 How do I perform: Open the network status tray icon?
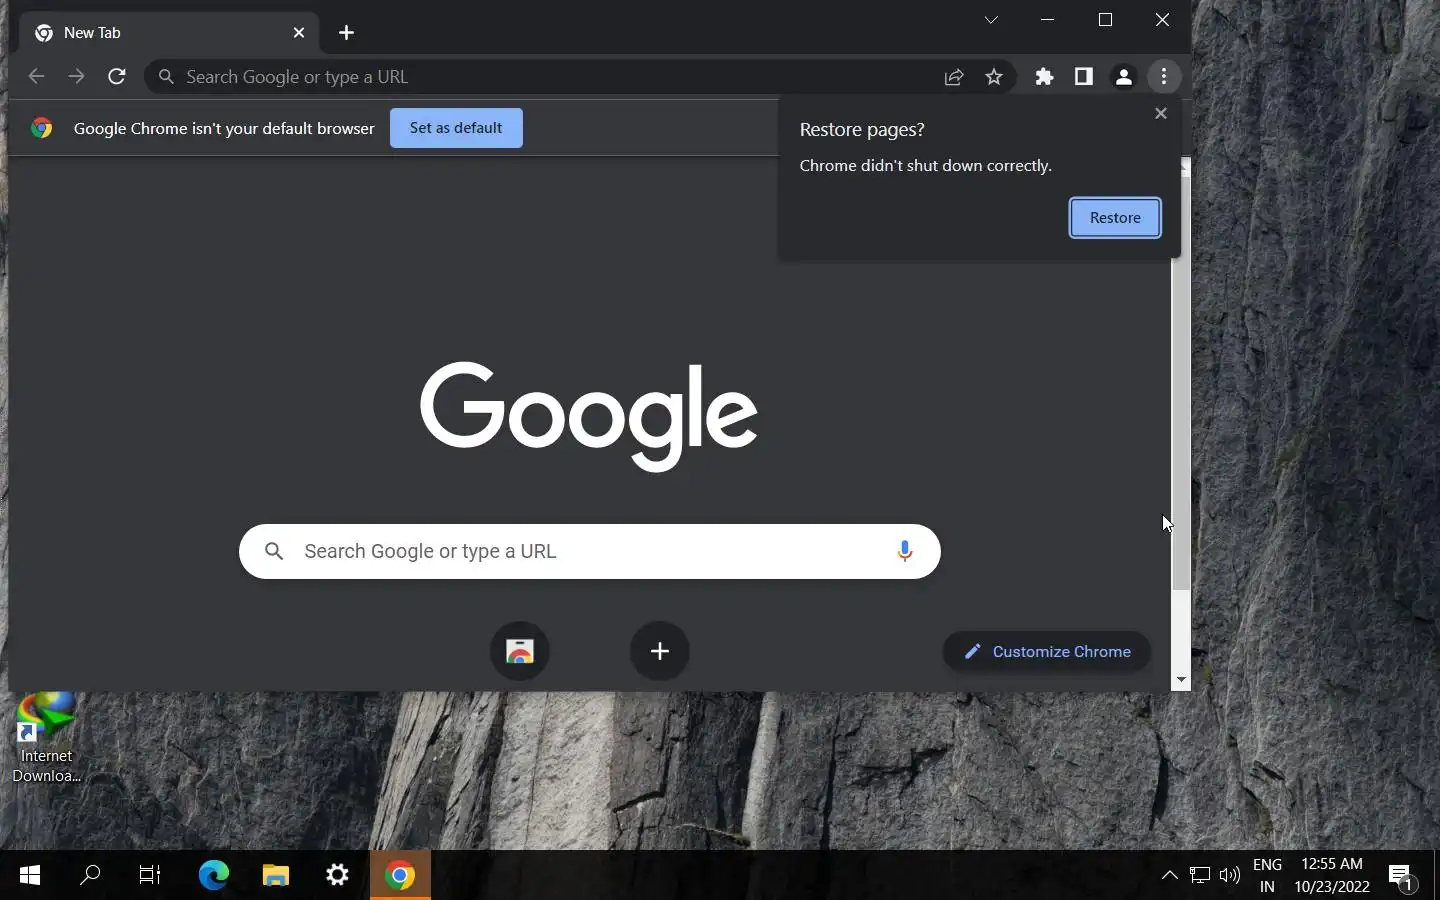click(1200, 876)
